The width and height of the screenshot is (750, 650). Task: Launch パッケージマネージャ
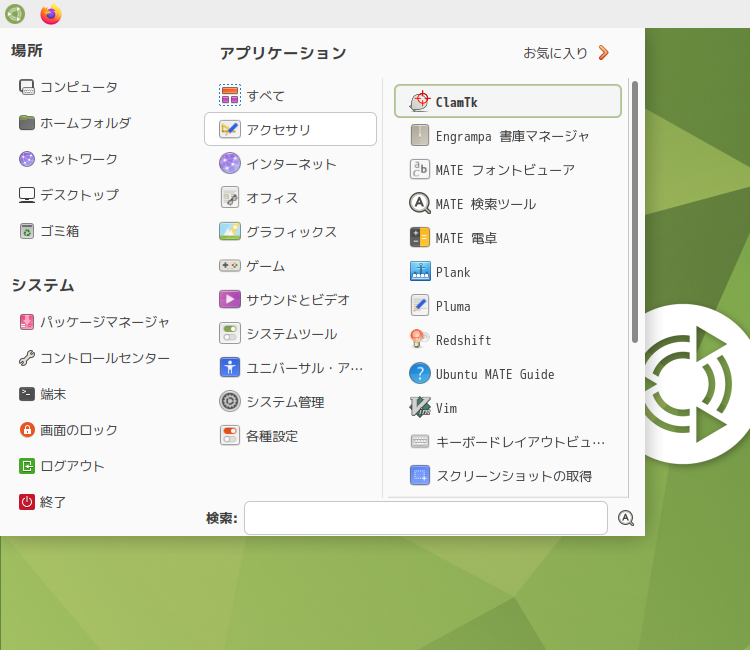95,322
